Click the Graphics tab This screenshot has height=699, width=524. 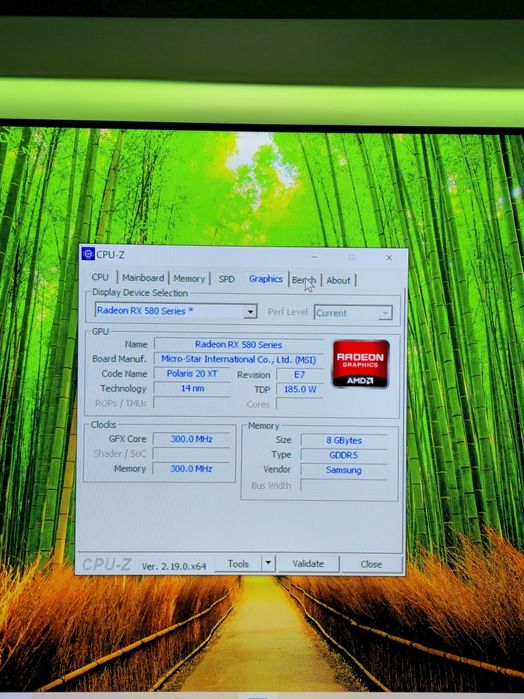click(x=266, y=279)
